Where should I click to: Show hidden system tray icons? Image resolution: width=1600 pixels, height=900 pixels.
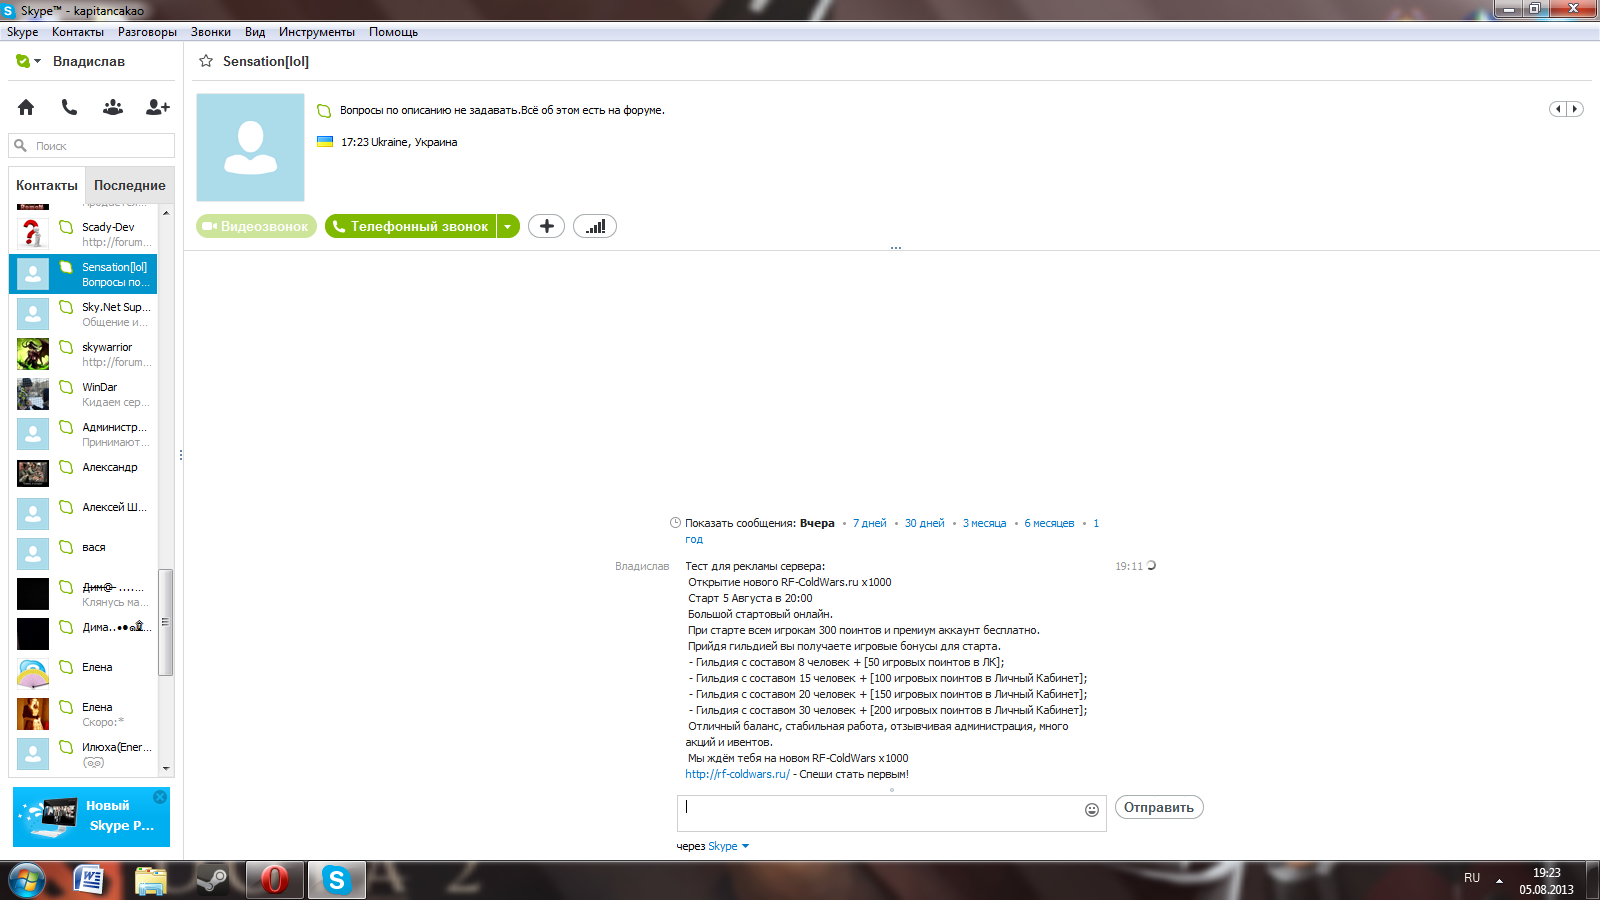click(x=1499, y=881)
